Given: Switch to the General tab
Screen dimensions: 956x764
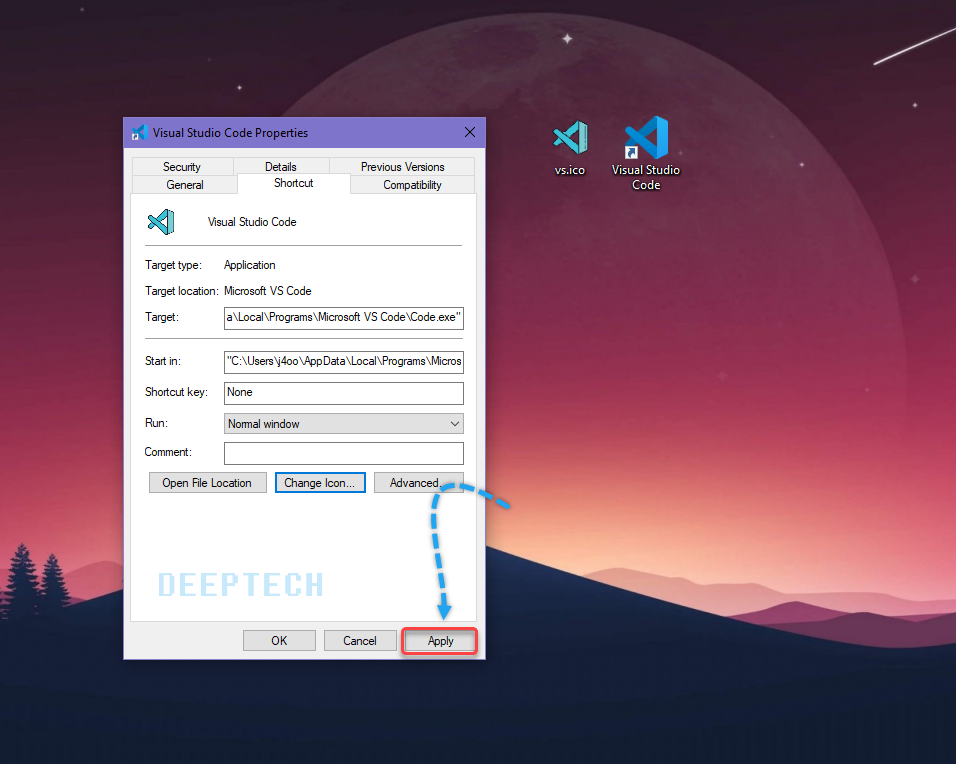Looking at the screenshot, I should (x=185, y=185).
